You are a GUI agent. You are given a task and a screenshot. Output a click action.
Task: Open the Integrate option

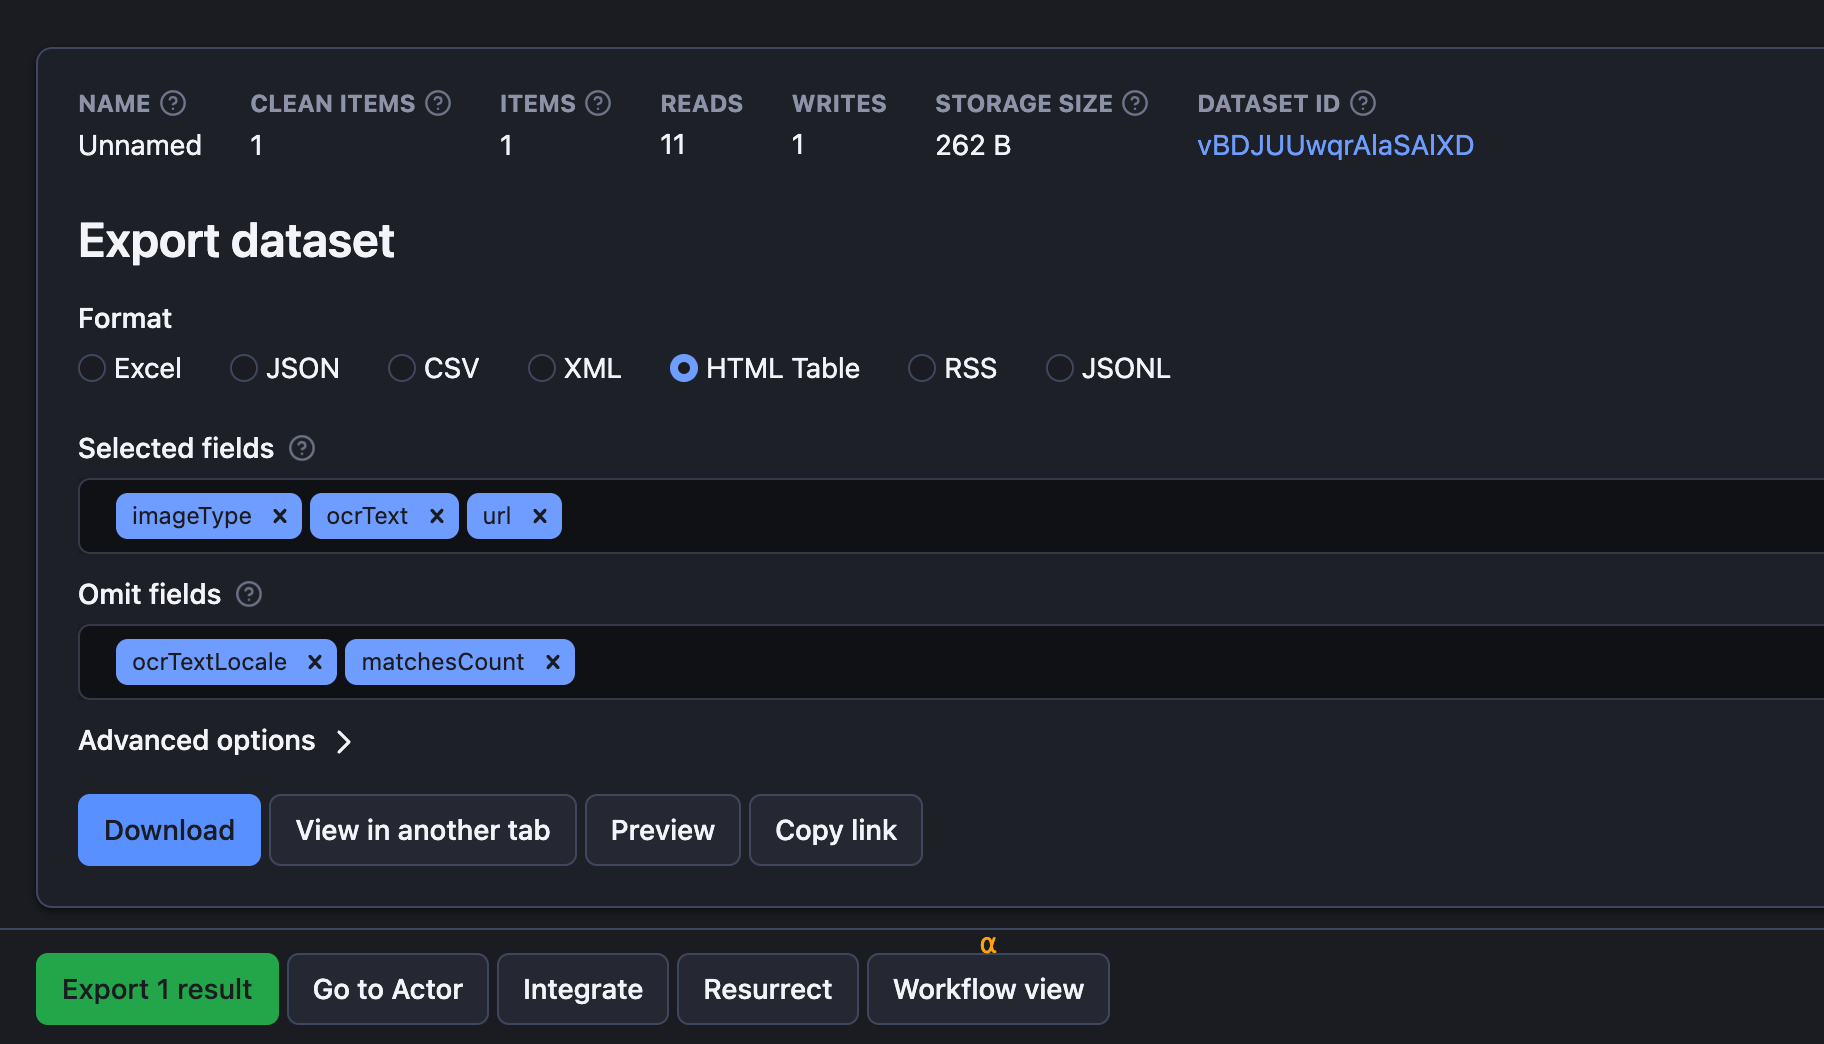pos(583,989)
